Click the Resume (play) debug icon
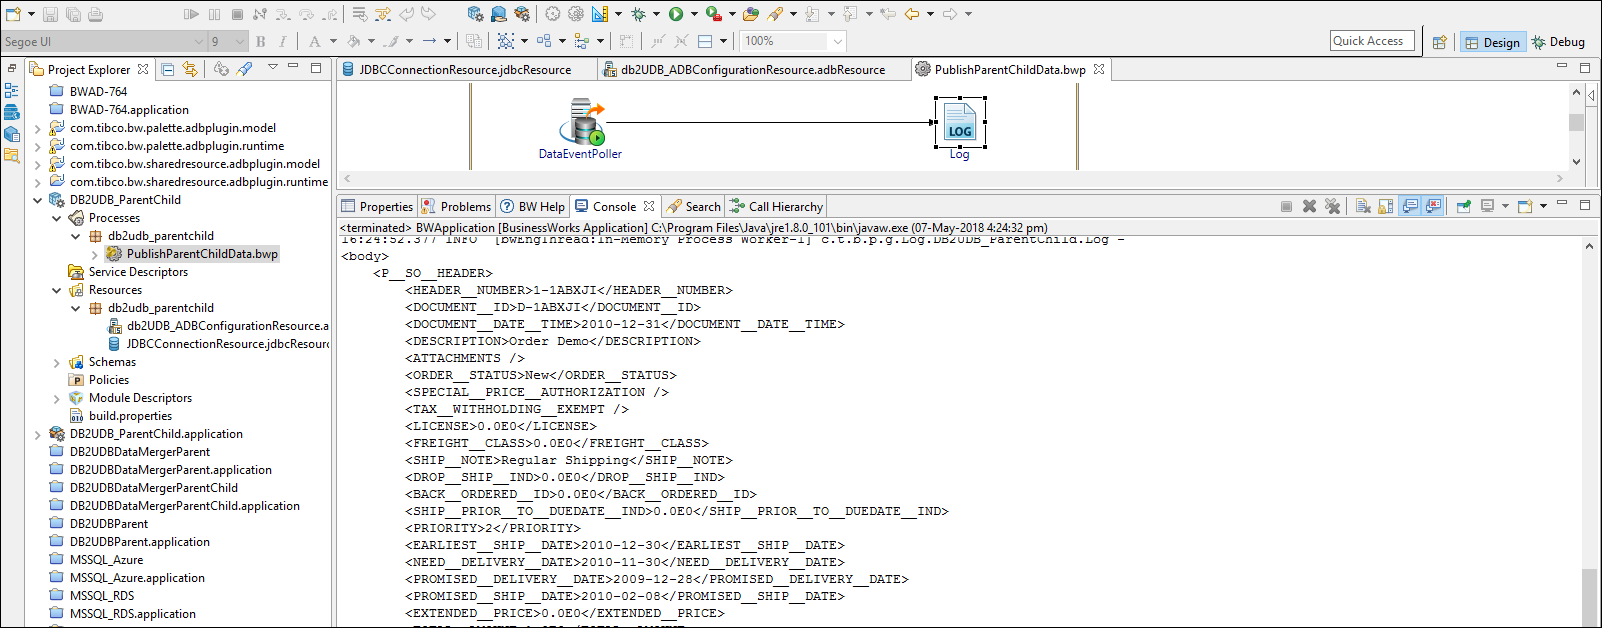The height and width of the screenshot is (628, 1602). [191, 14]
